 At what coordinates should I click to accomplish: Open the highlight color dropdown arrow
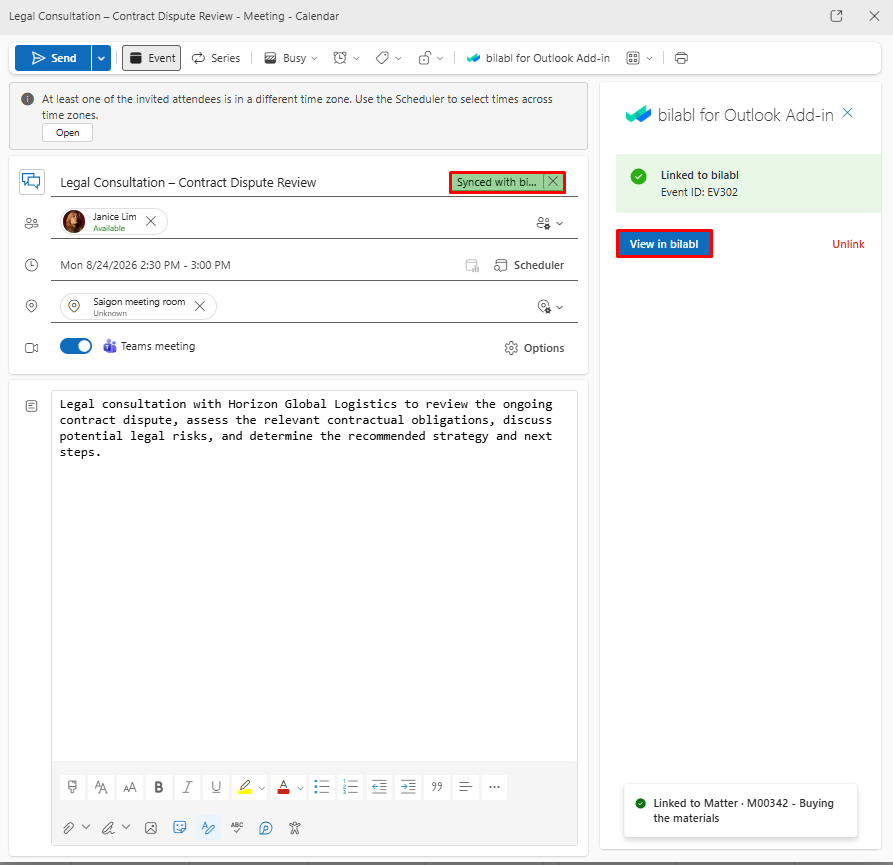(262, 788)
